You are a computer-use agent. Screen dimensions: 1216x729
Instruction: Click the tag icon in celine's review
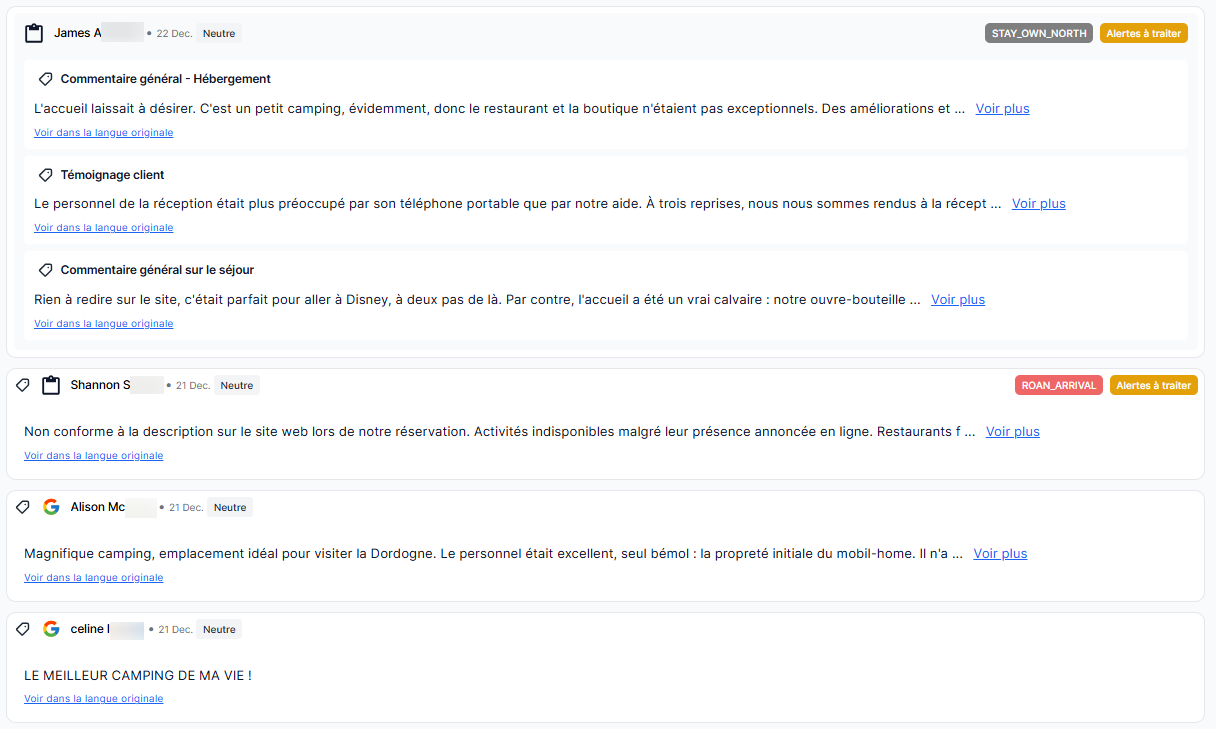pyautogui.click(x=23, y=629)
